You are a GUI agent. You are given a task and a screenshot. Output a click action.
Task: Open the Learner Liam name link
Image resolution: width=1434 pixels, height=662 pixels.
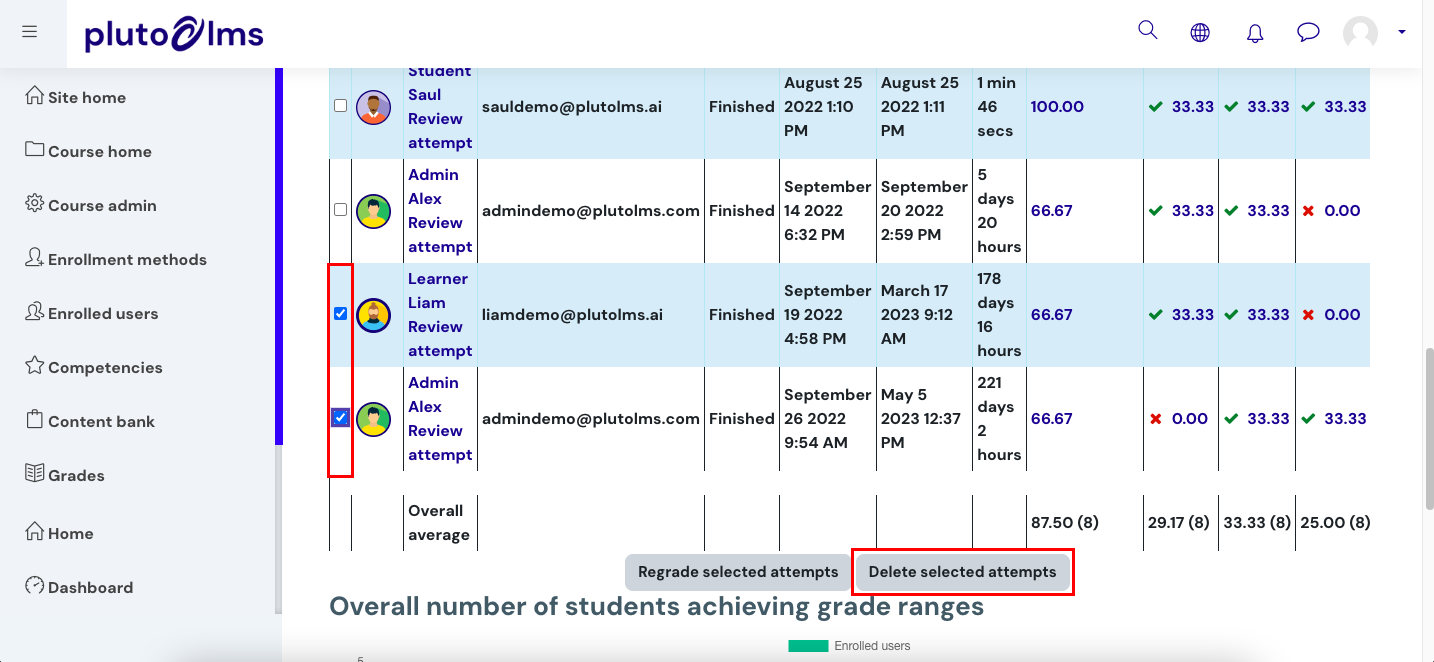click(x=438, y=291)
